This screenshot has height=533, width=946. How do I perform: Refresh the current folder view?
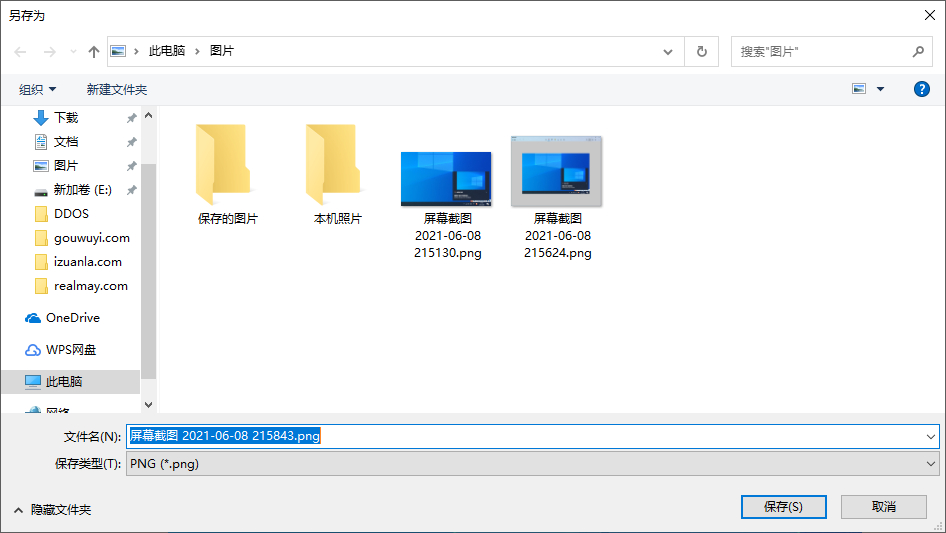pos(702,52)
